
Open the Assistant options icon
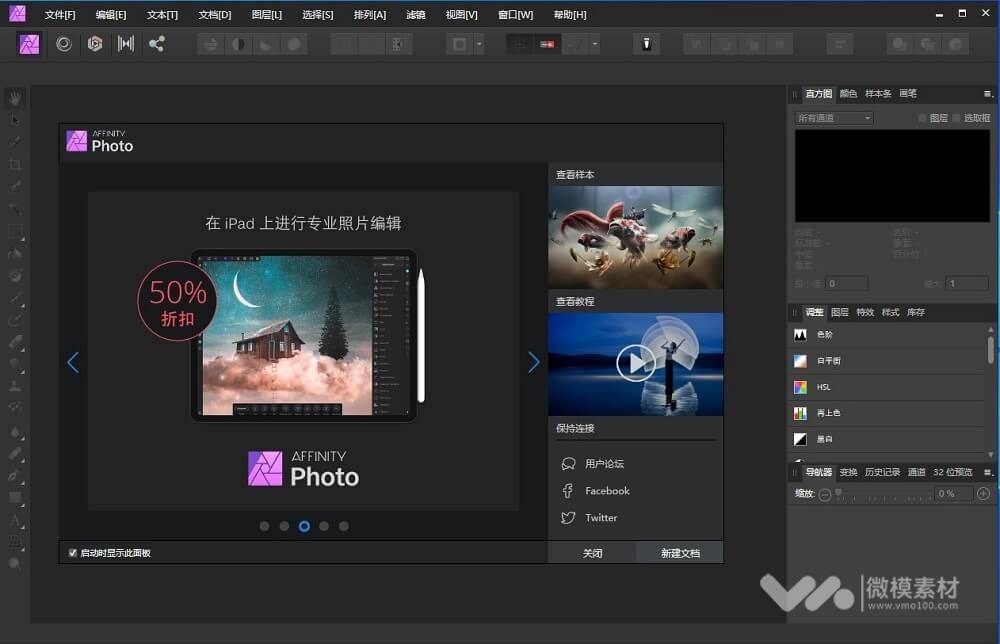point(646,44)
